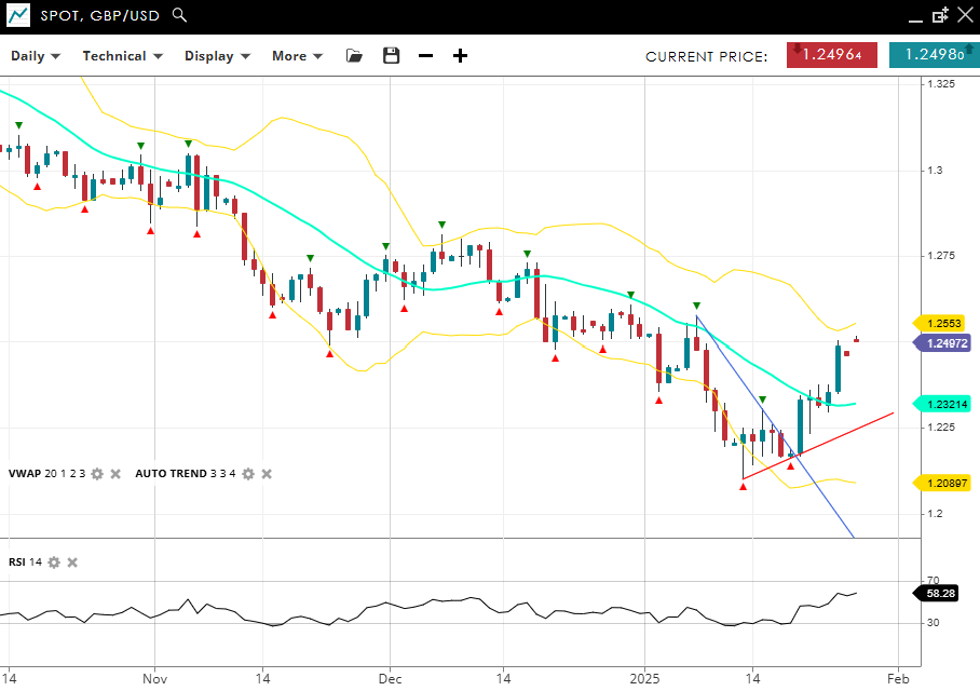Remove the Auto Trend indicator

266,474
